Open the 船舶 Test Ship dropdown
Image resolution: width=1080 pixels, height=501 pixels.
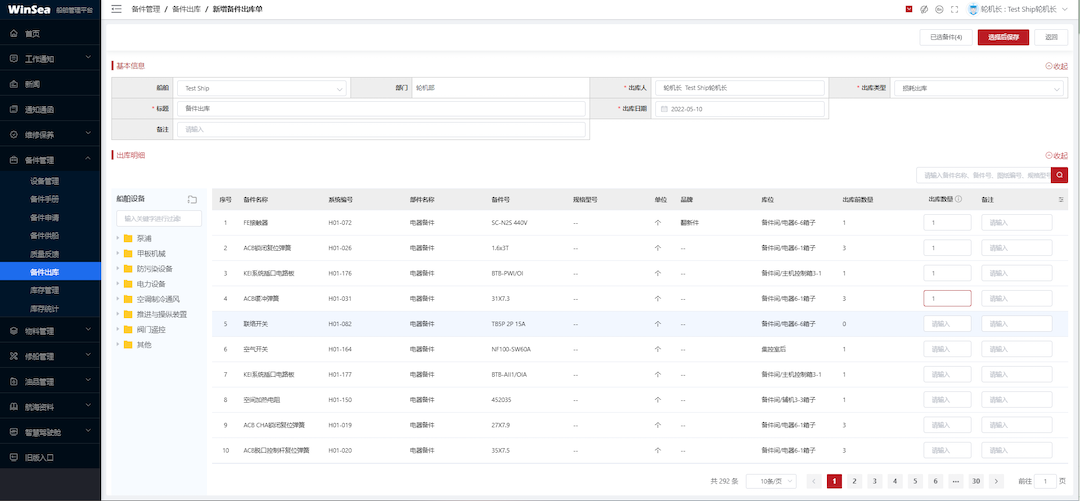pos(261,88)
